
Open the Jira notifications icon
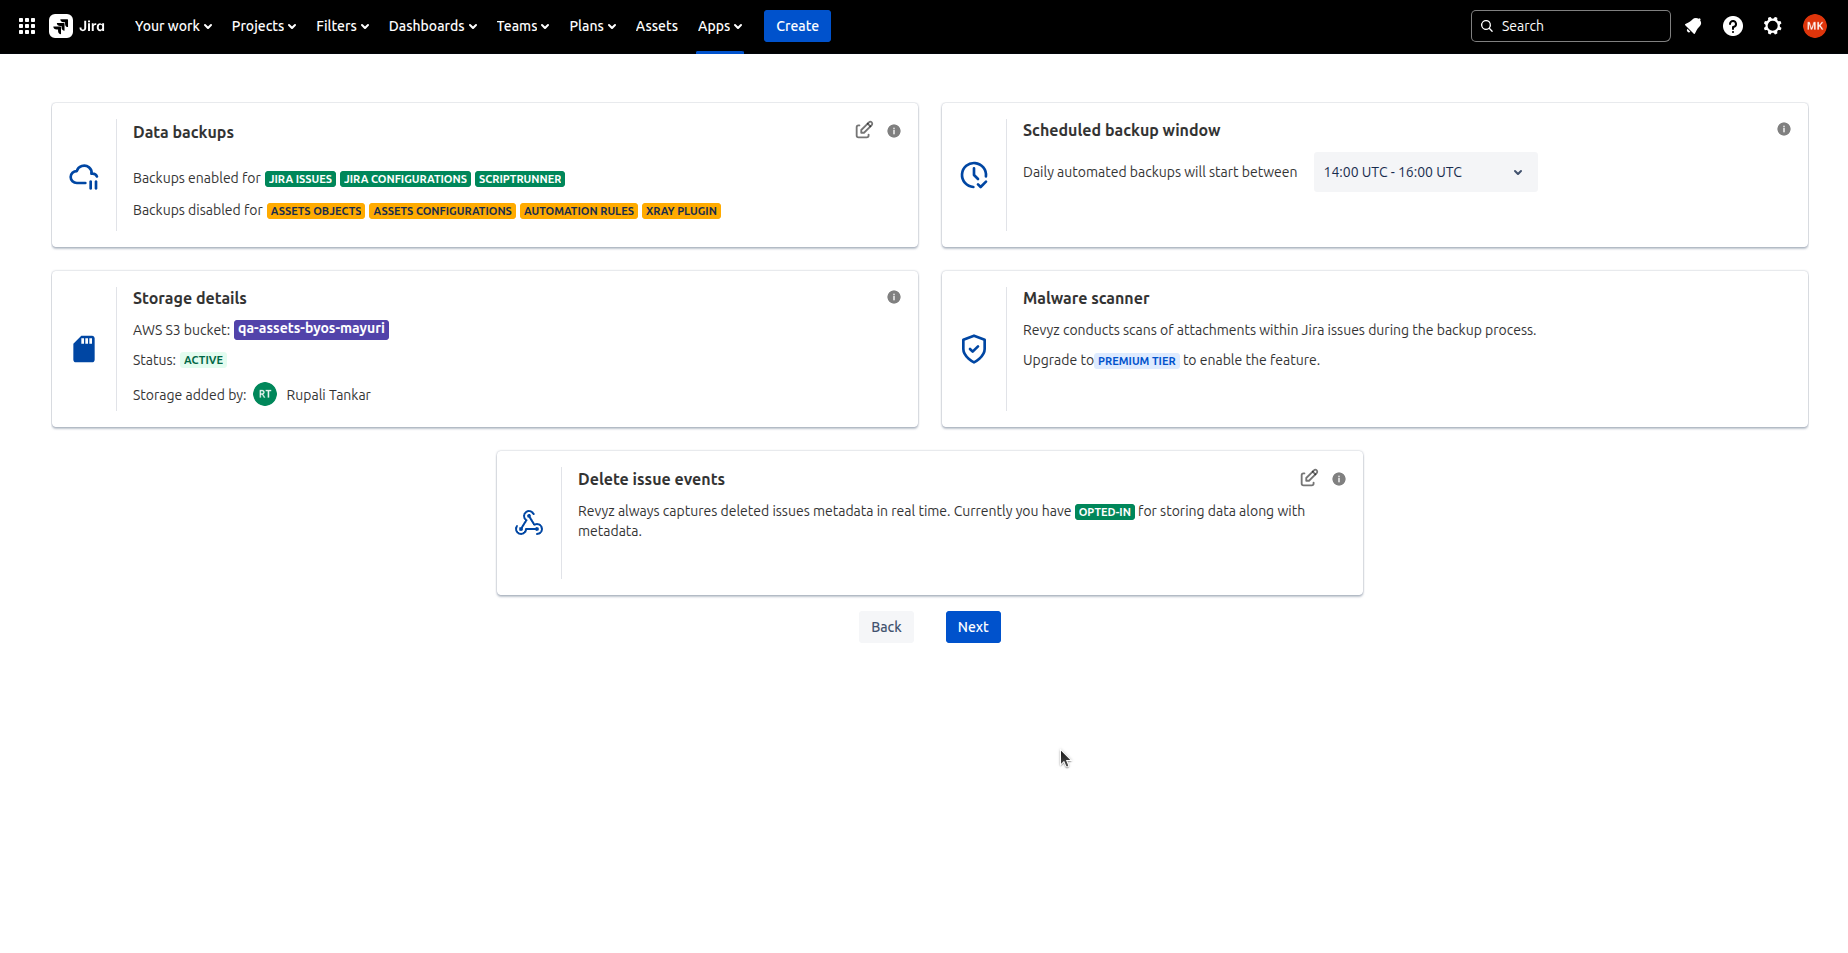point(1693,26)
